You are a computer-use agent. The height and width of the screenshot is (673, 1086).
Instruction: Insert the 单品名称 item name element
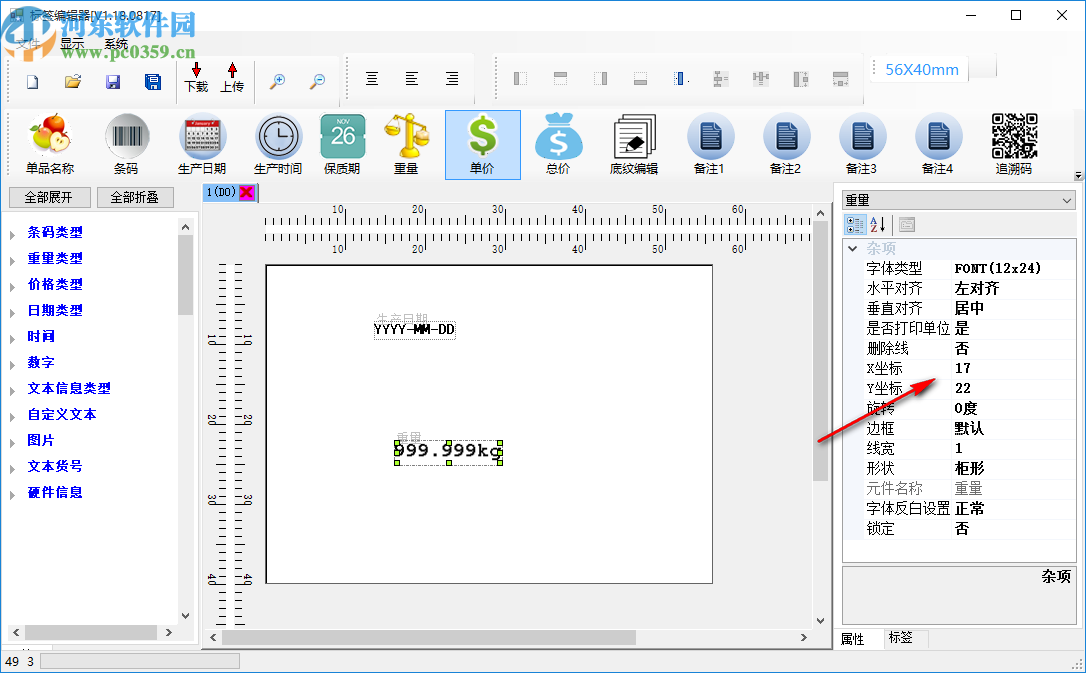[x=50, y=145]
